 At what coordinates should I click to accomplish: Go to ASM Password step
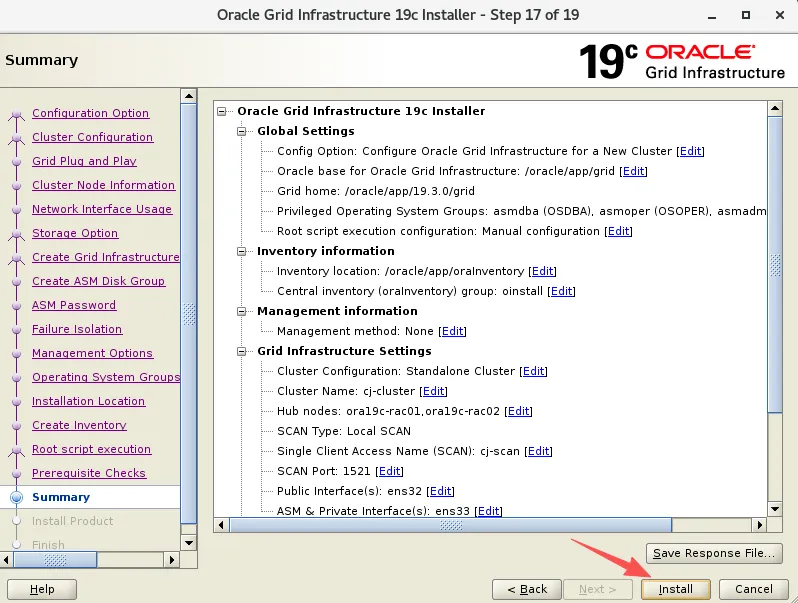coord(74,305)
